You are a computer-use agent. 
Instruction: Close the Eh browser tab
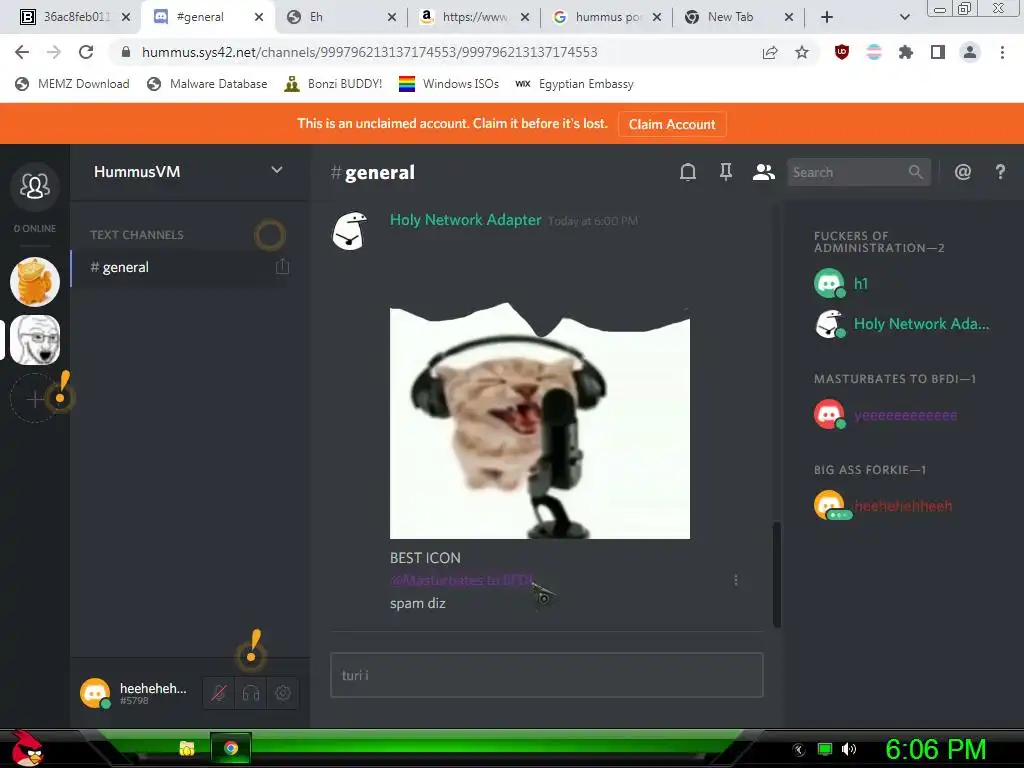[x=392, y=18]
